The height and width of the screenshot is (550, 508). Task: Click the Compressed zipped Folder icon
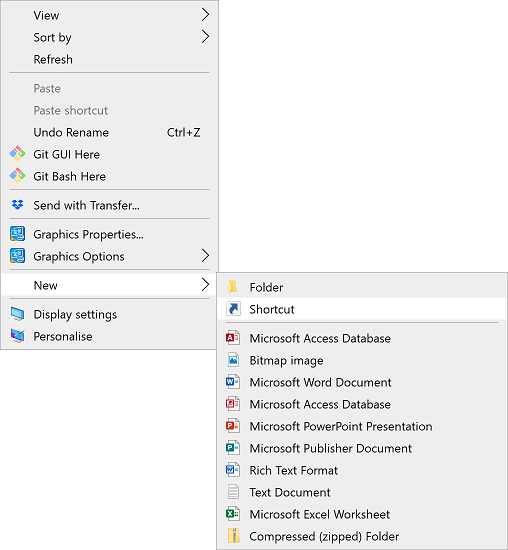234,536
